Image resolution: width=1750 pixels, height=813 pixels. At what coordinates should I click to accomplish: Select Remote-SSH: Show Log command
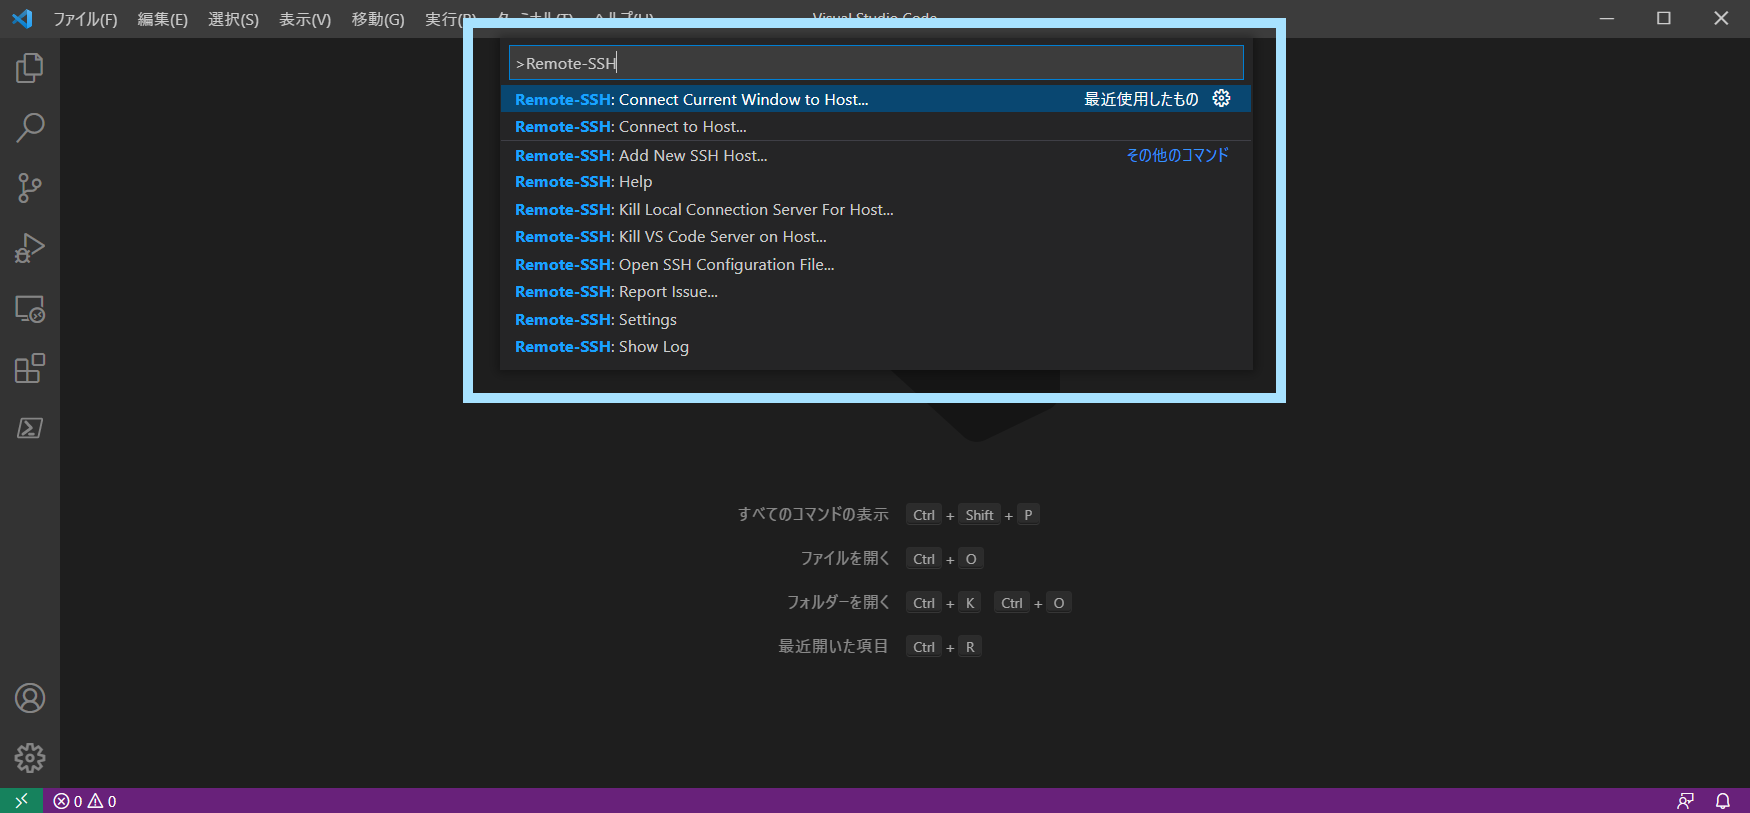(x=876, y=347)
